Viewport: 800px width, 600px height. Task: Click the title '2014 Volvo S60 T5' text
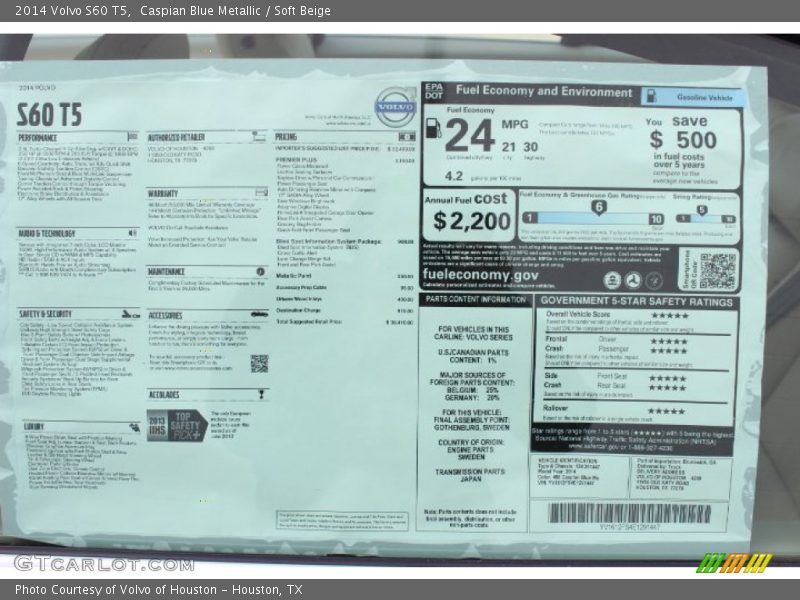71,10
